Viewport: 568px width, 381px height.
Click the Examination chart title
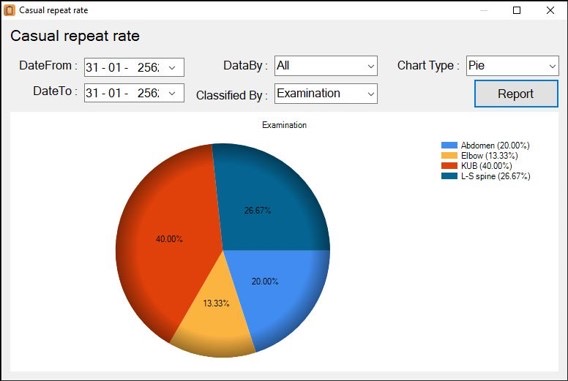click(284, 125)
